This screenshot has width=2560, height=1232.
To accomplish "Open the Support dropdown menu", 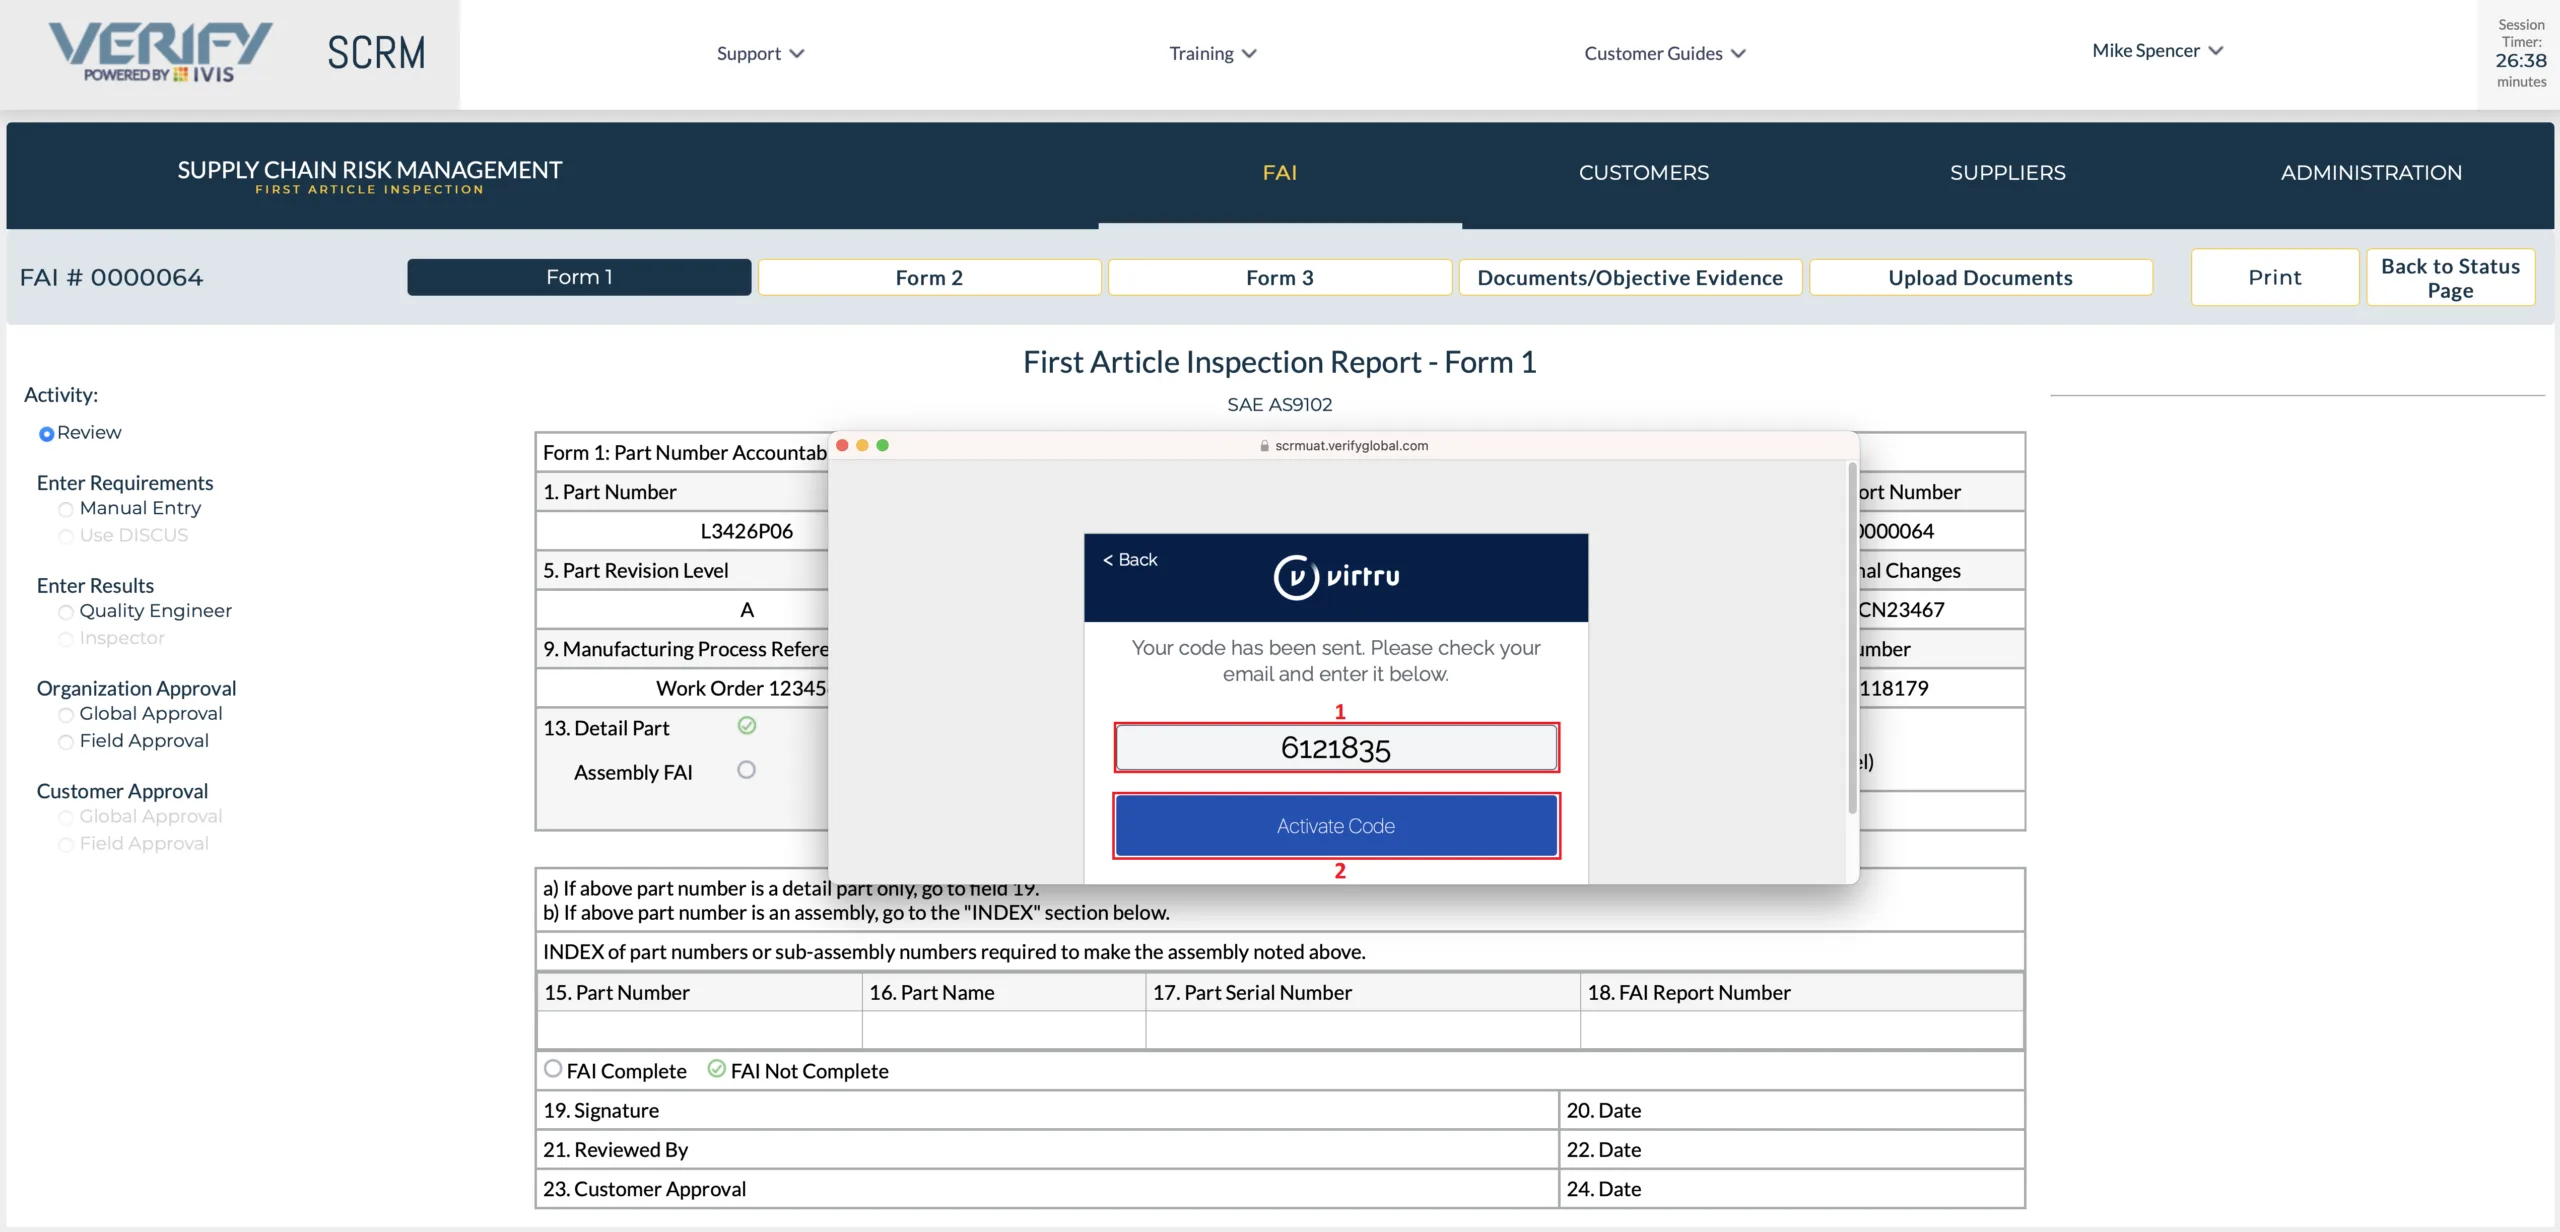I will [x=760, y=53].
